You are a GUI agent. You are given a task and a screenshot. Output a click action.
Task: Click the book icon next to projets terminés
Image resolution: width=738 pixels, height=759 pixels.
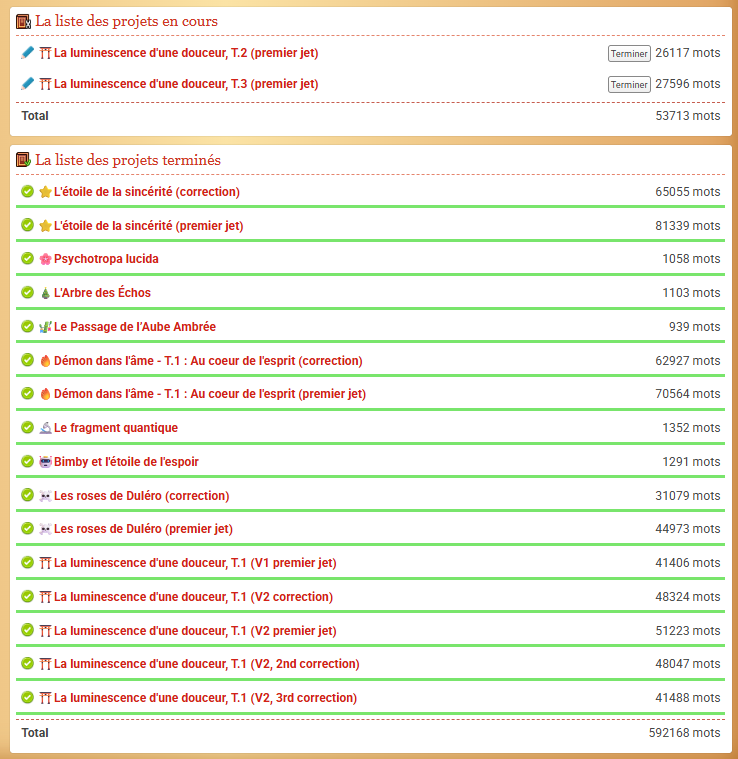tap(24, 160)
